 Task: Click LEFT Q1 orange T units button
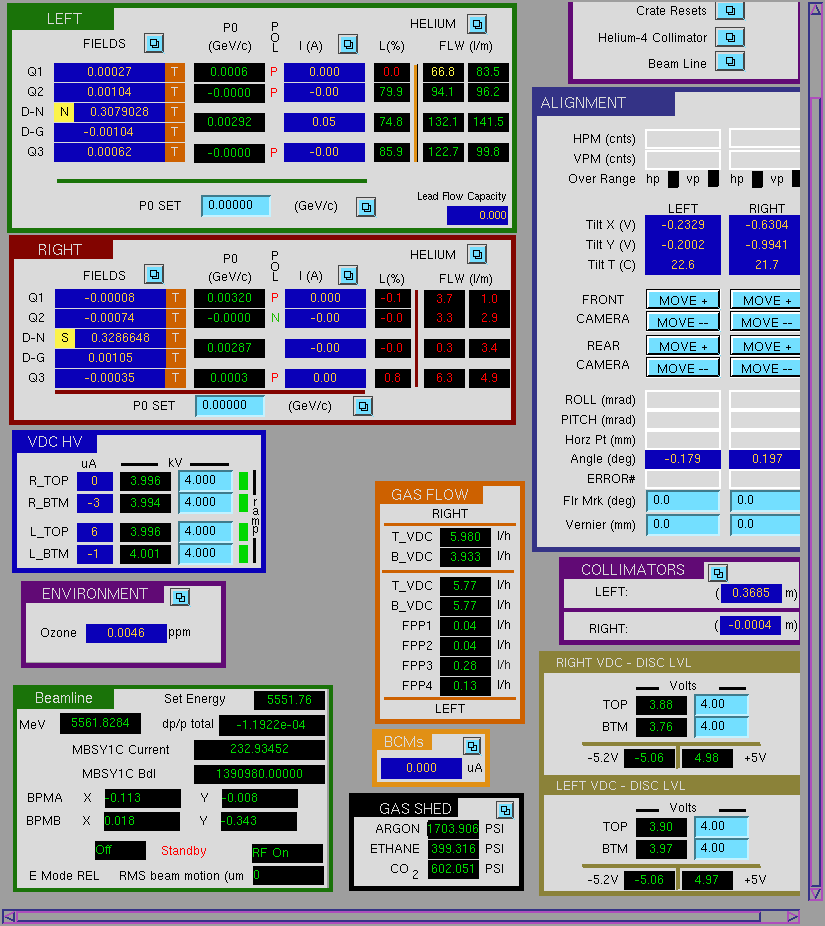click(x=175, y=71)
